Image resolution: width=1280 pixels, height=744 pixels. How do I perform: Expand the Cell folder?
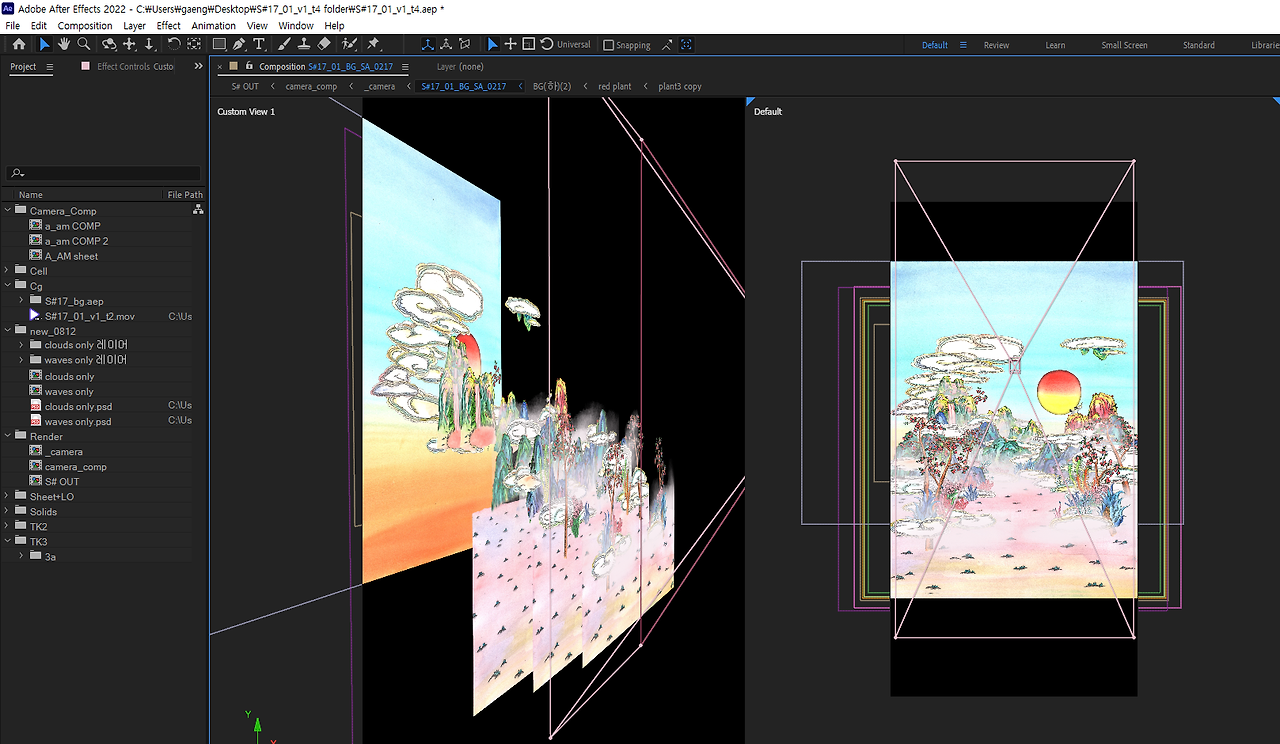(x=8, y=270)
